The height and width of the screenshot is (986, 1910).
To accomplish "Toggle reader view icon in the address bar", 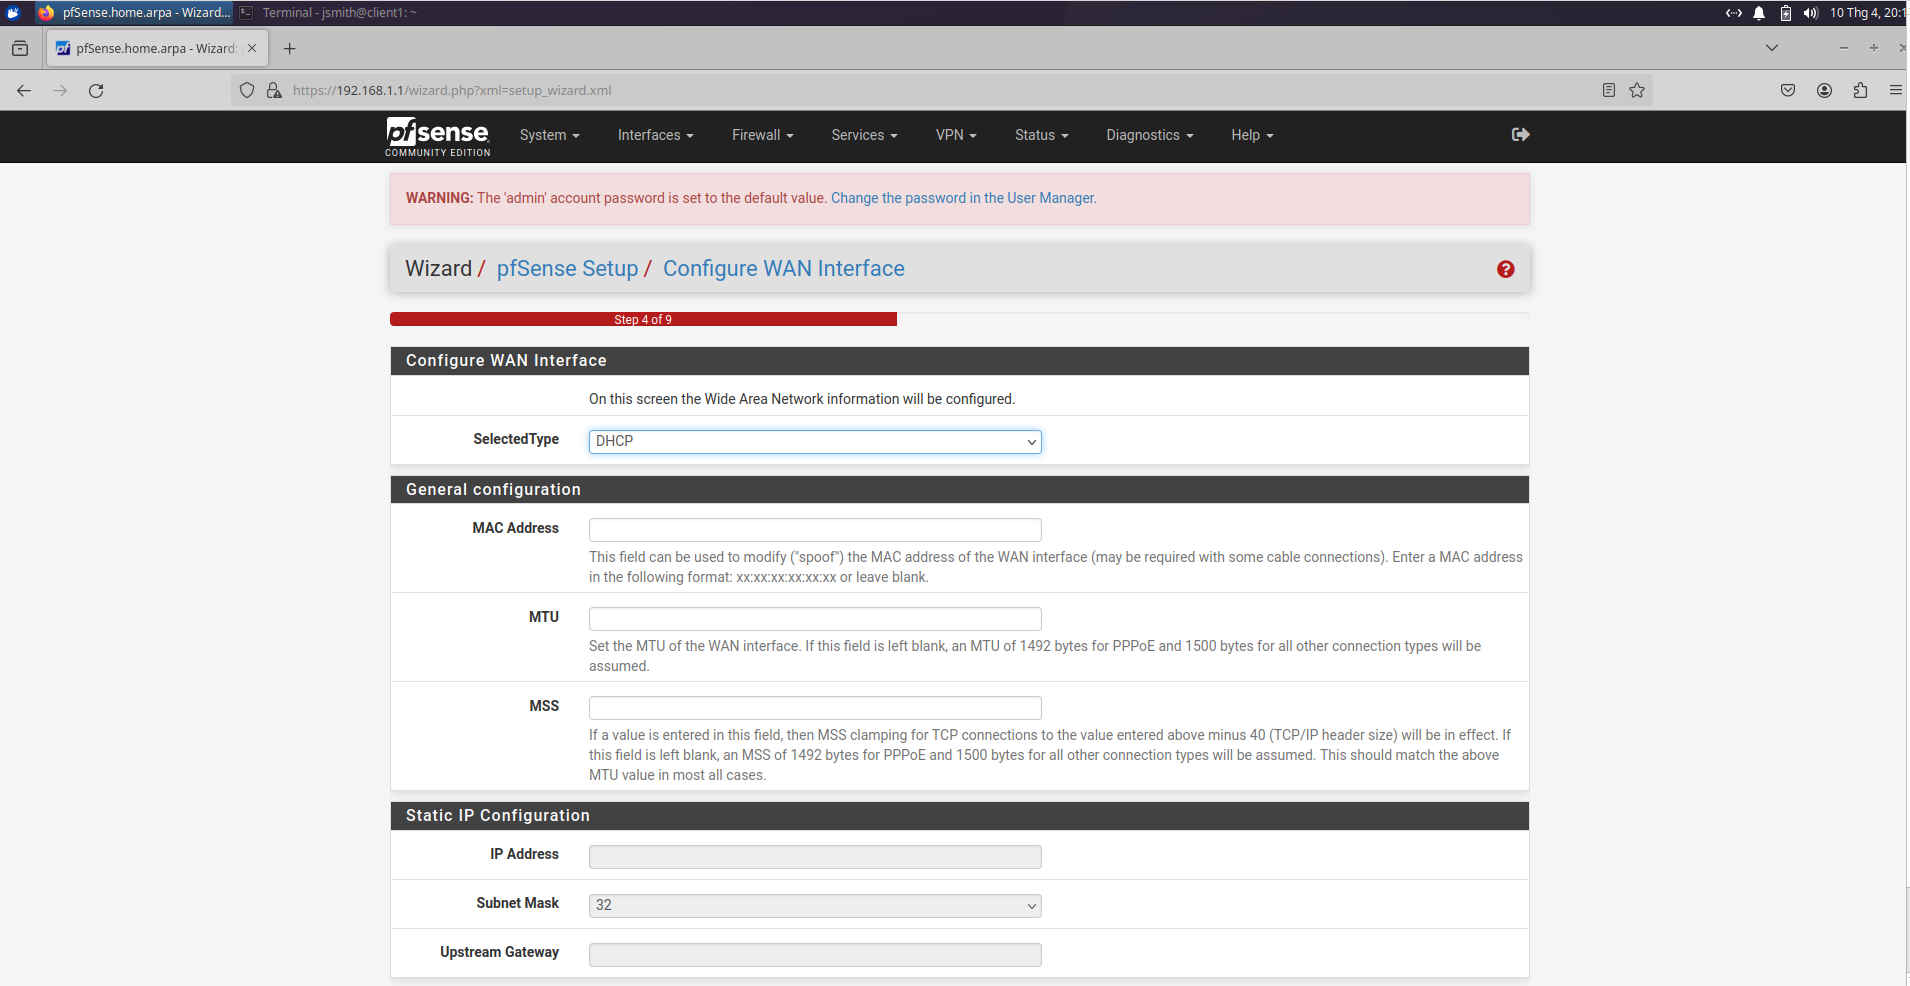I will [x=1608, y=90].
